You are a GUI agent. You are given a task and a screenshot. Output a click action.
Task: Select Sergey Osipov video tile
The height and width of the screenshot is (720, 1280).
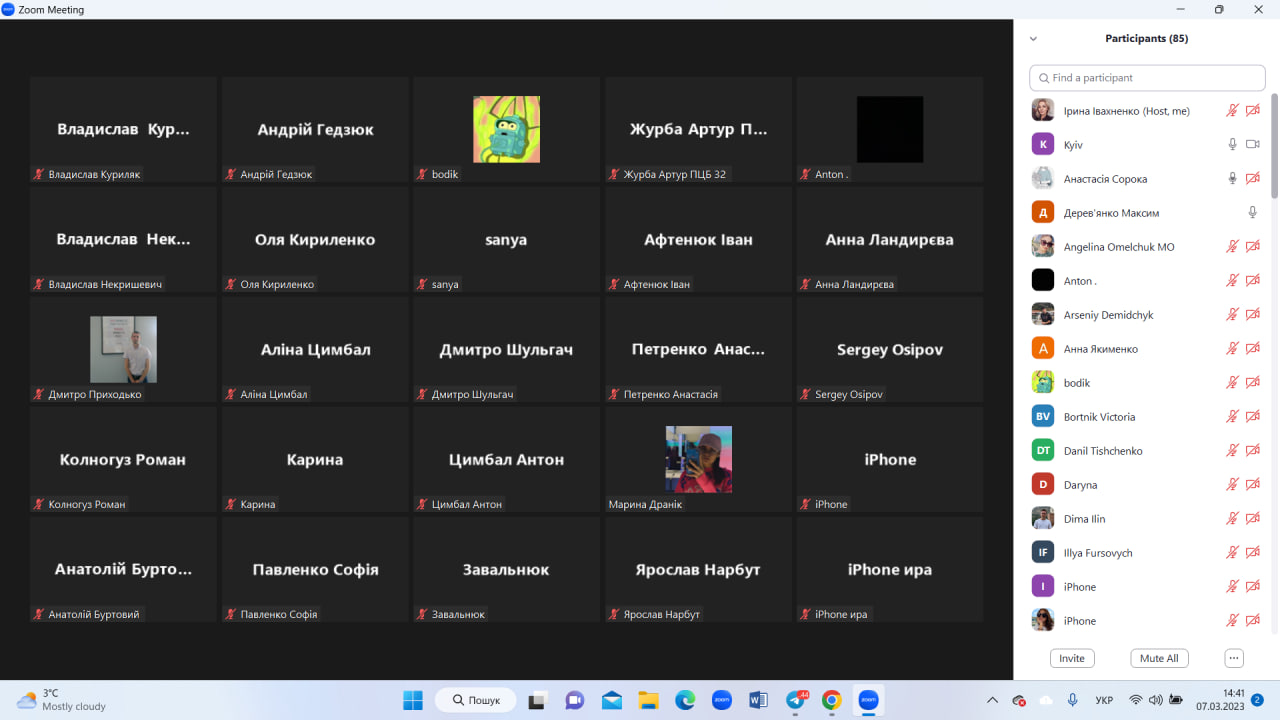point(890,350)
